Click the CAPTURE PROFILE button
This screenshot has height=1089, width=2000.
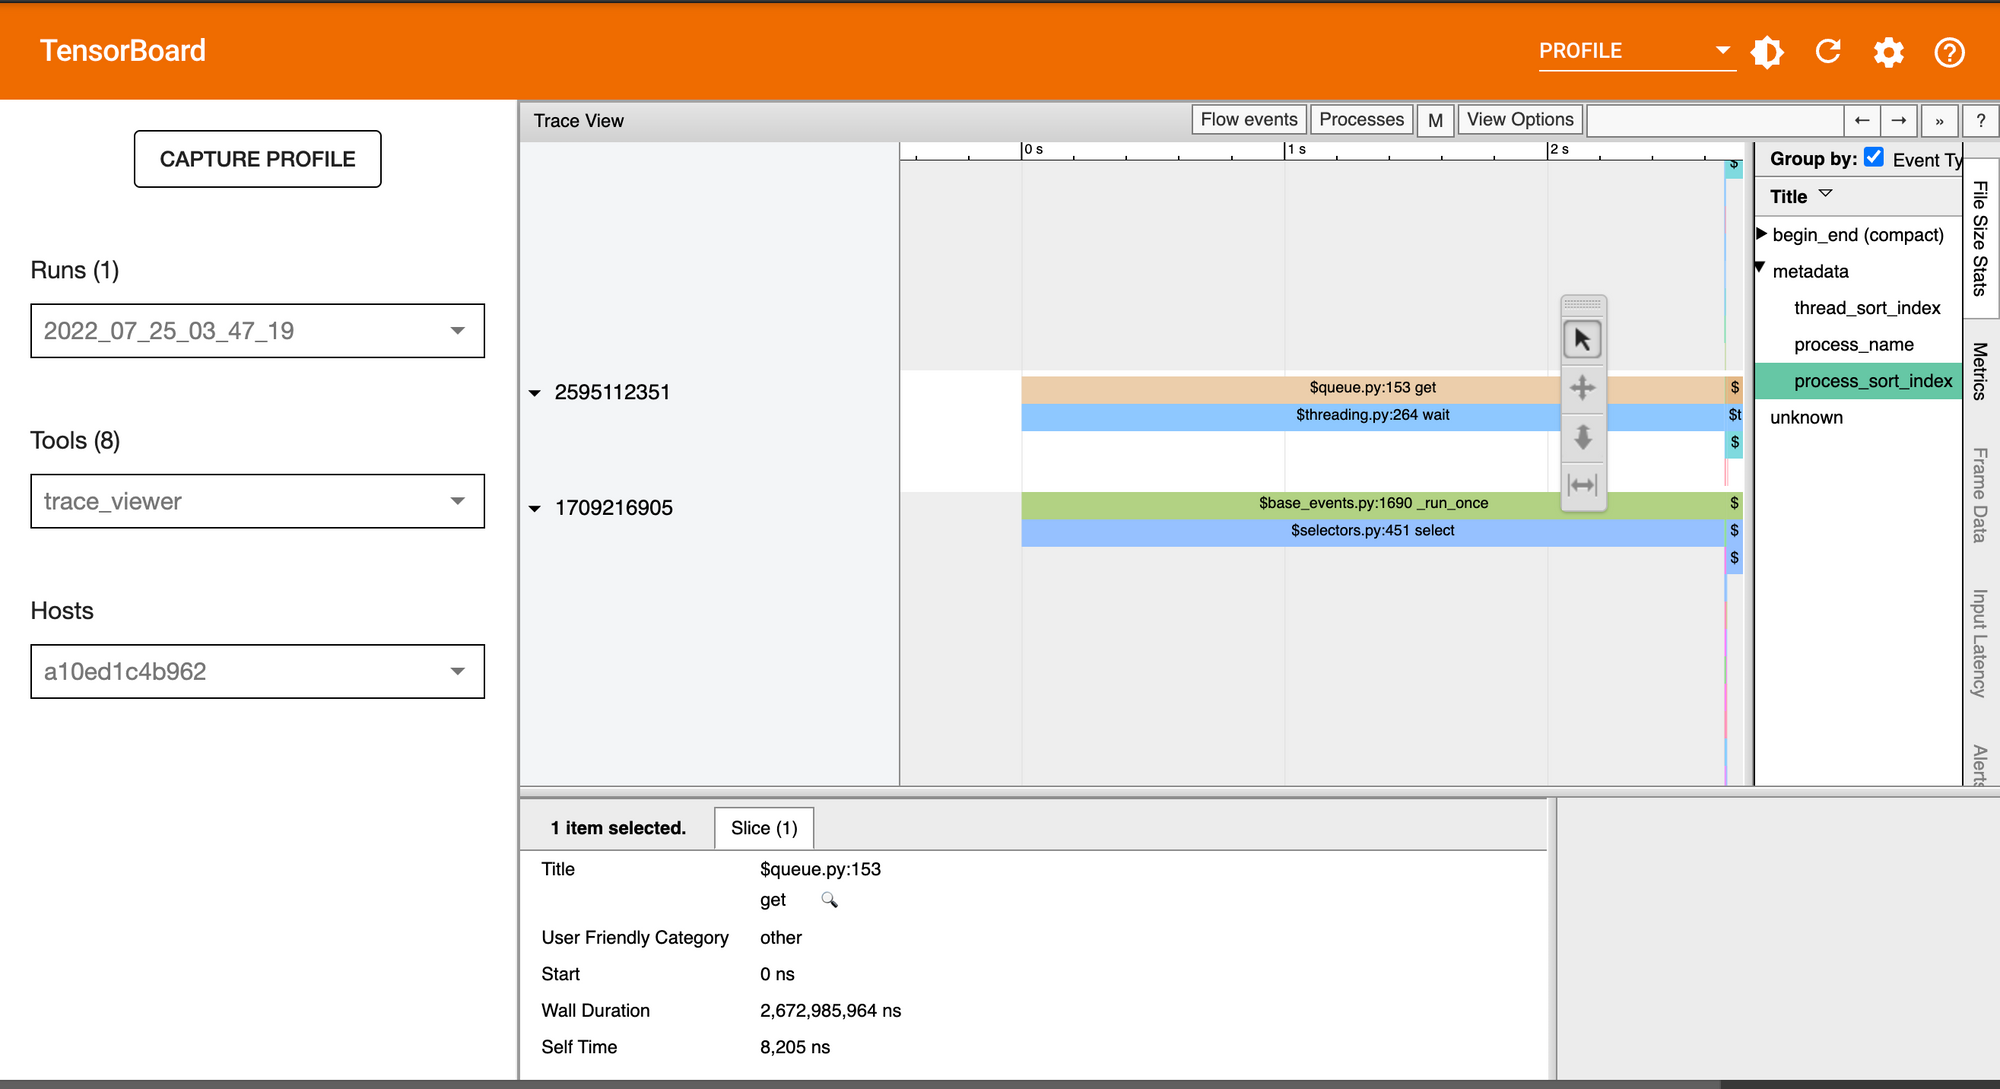[258, 159]
